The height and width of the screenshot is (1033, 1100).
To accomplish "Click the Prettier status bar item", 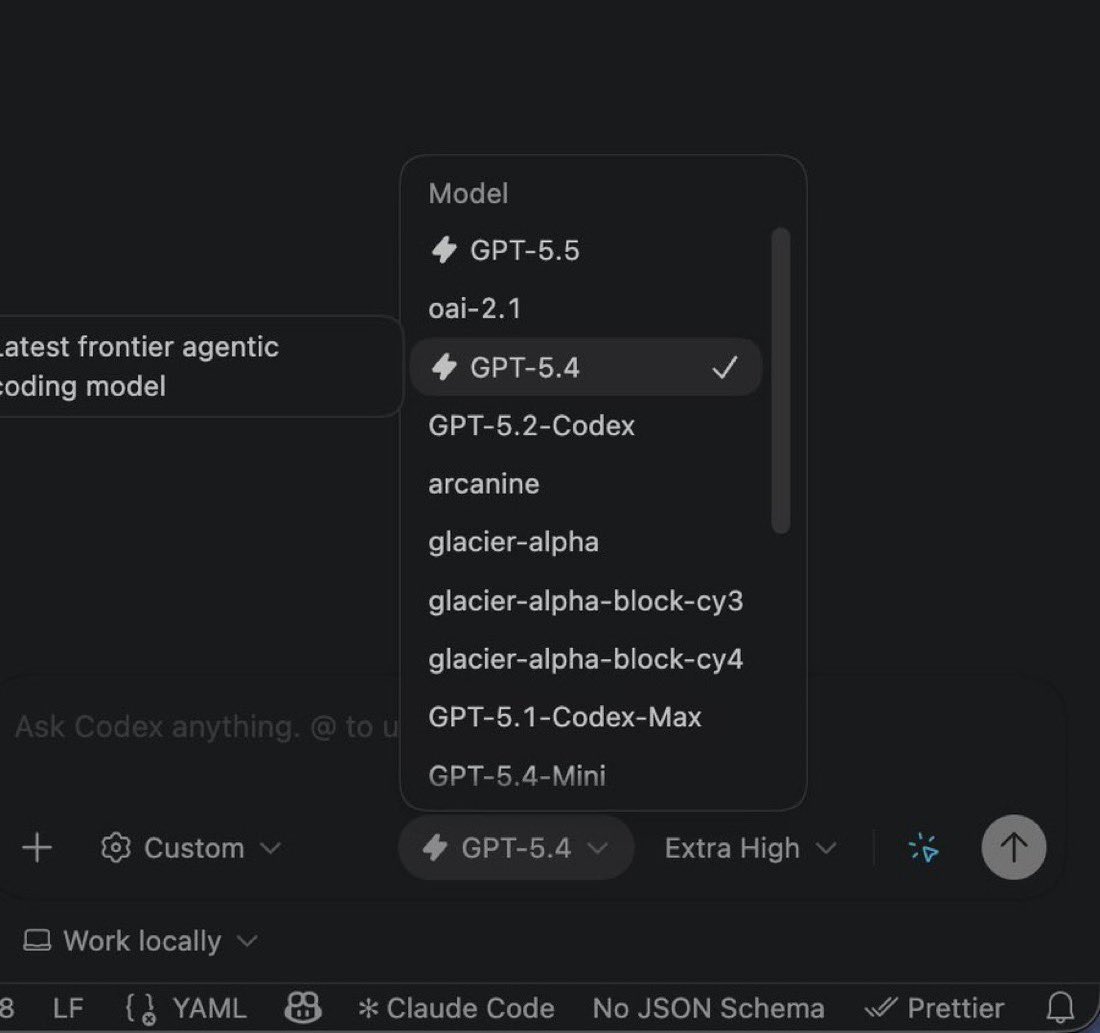I will click(x=935, y=1008).
